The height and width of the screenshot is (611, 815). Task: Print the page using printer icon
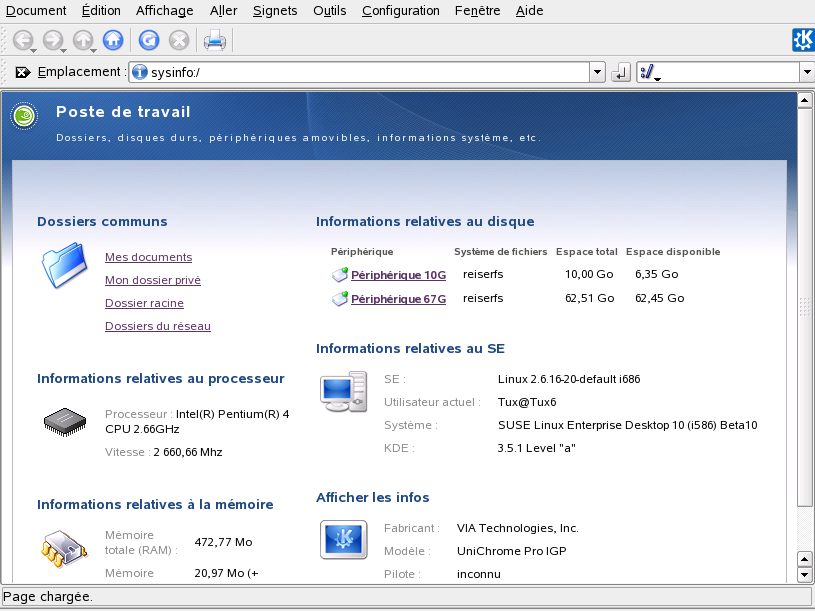pyautogui.click(x=215, y=40)
